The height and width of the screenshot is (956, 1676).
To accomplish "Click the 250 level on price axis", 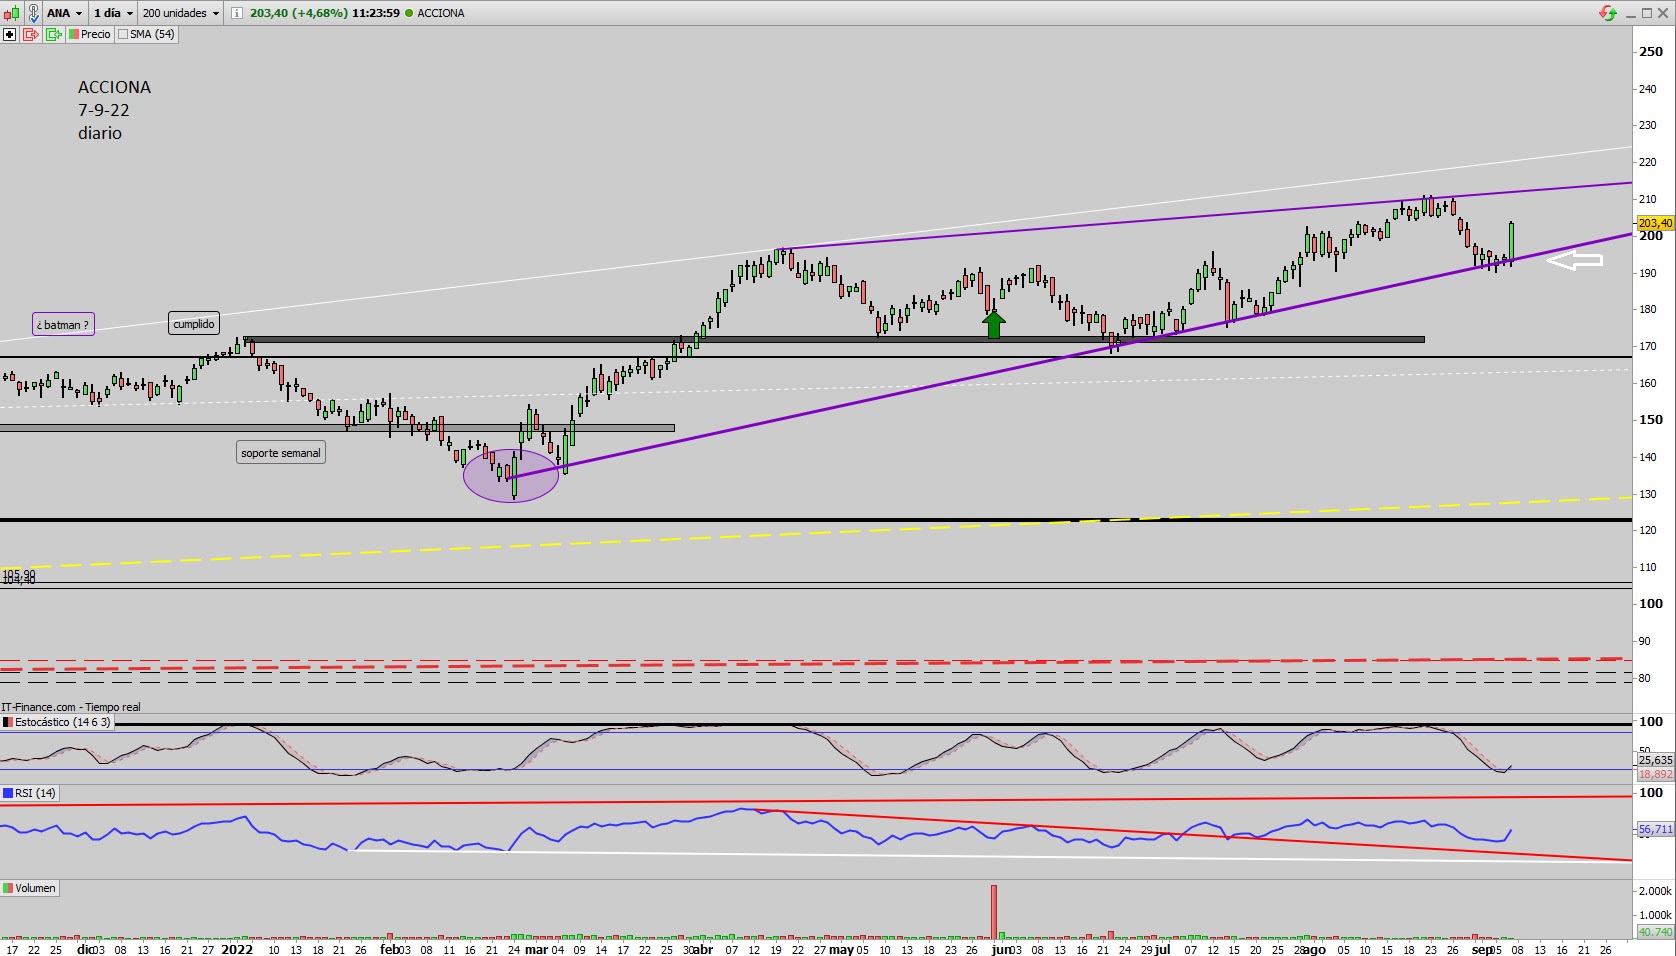I will (x=1651, y=52).
